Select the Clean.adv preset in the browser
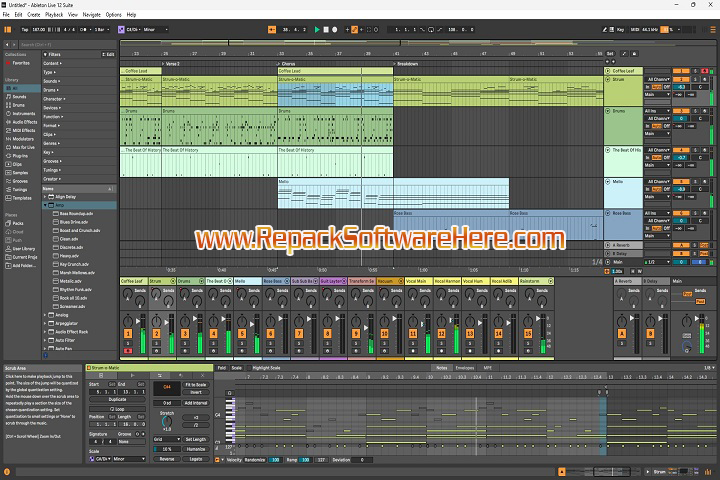 click(68, 239)
